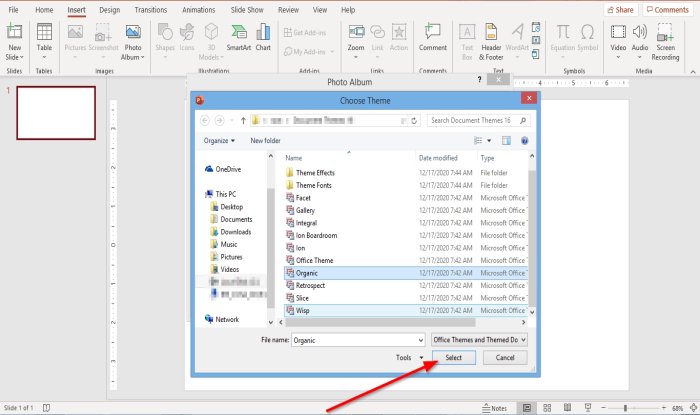The width and height of the screenshot is (700, 415).
Task: Expand the Photo Album dropdown arrow
Action: tap(143, 57)
